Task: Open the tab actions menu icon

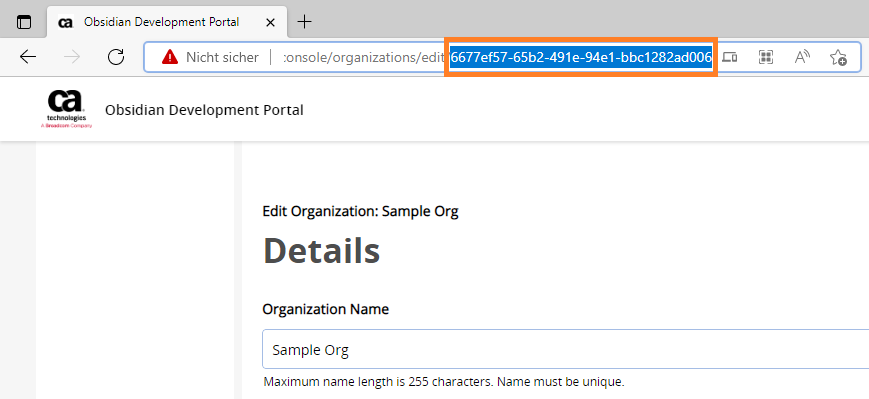Action: pos(24,22)
